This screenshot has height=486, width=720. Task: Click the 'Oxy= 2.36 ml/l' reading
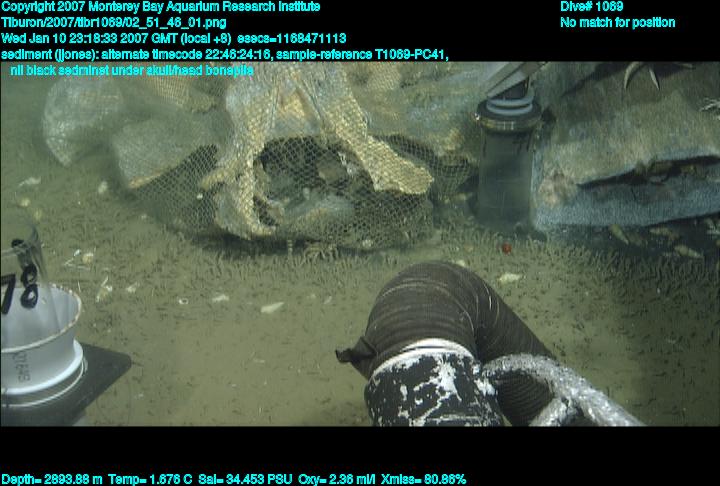click(337, 480)
